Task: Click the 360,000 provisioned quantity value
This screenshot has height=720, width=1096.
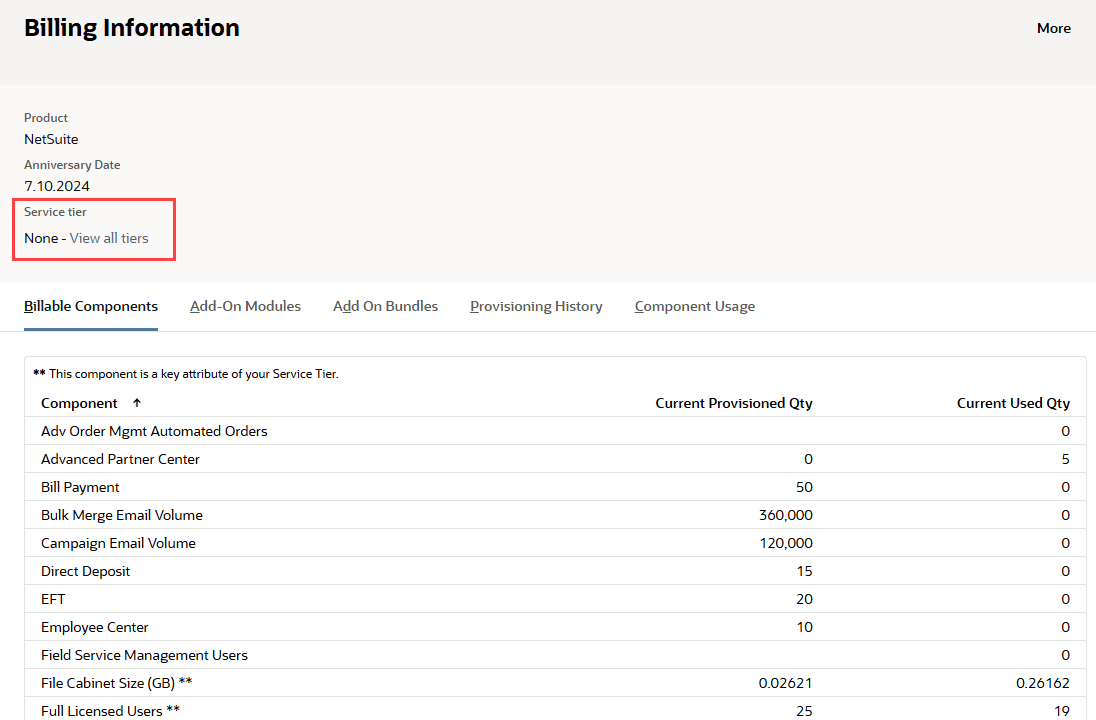Action: (x=786, y=515)
